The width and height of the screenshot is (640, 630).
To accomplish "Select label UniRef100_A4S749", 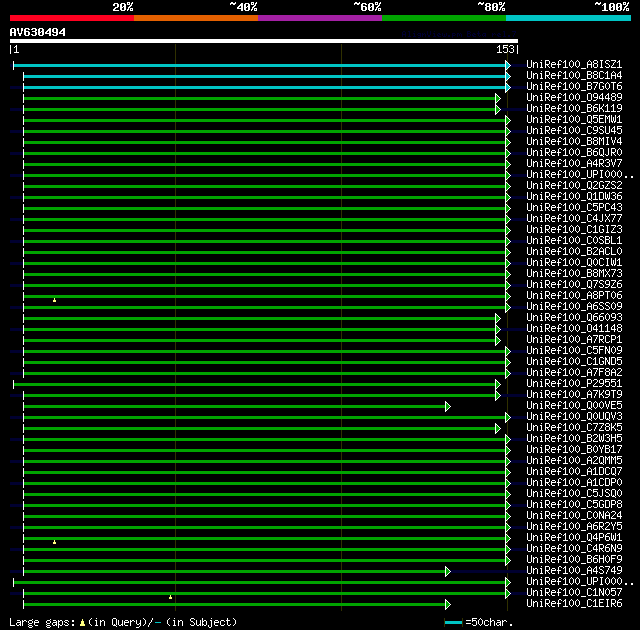I will coord(574,571).
